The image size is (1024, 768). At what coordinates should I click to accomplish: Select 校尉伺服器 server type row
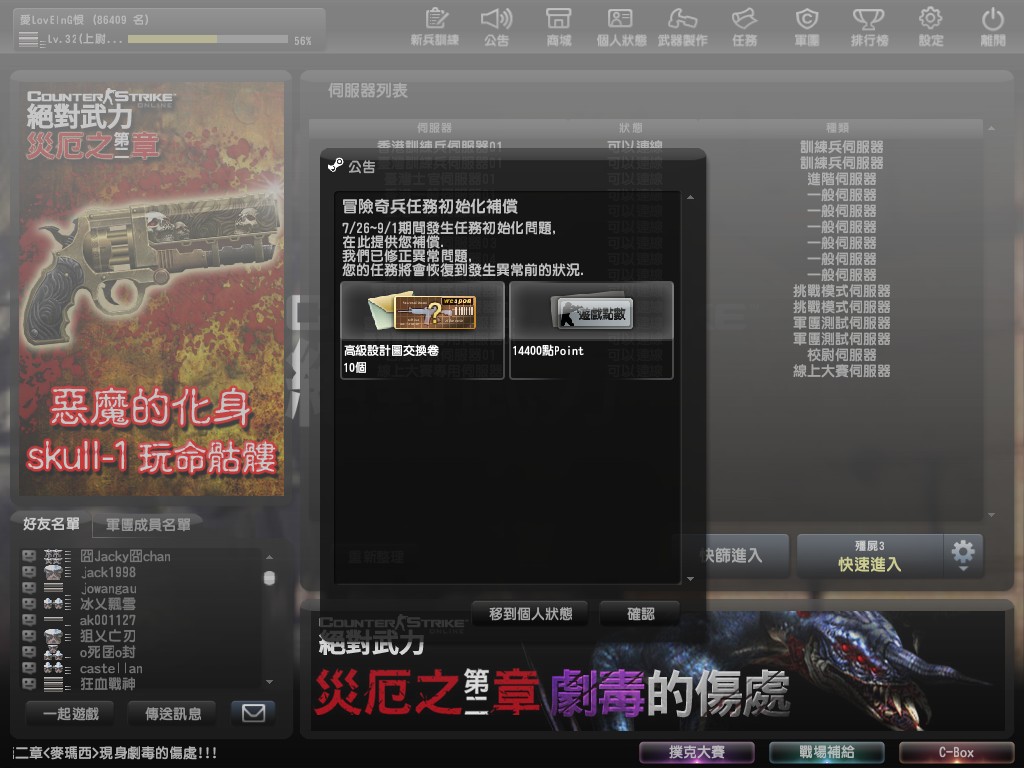(x=841, y=355)
